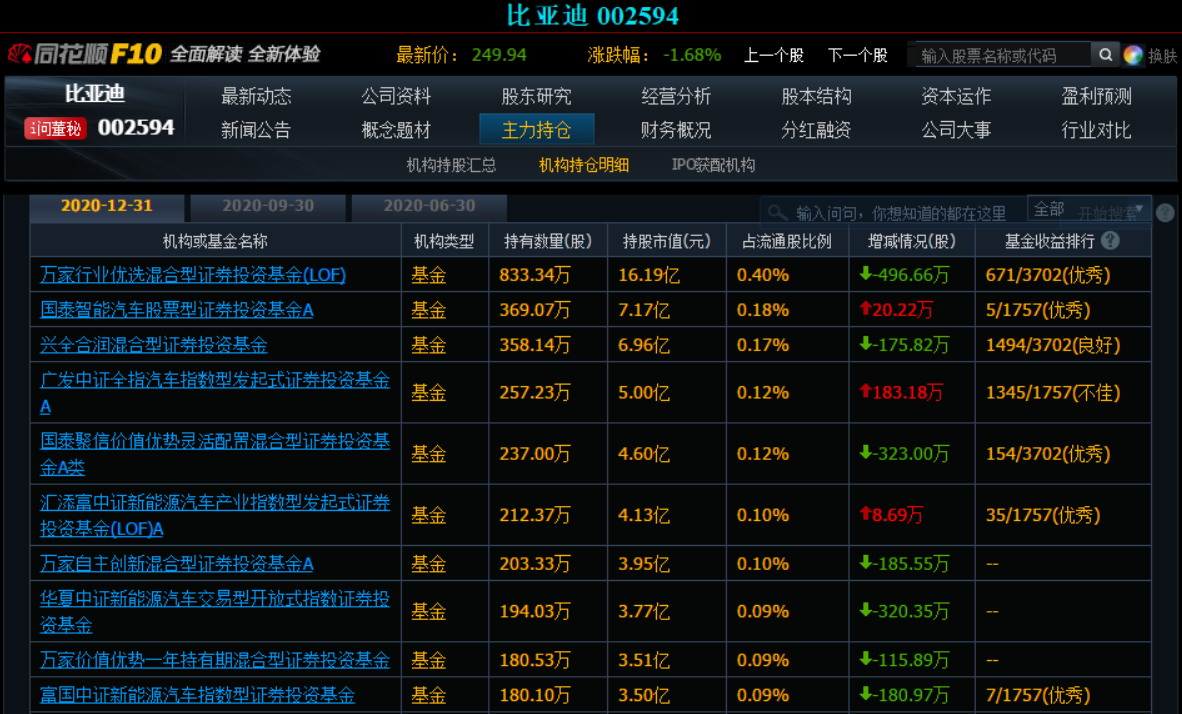Click the 20.22万 increase value

coord(896,310)
